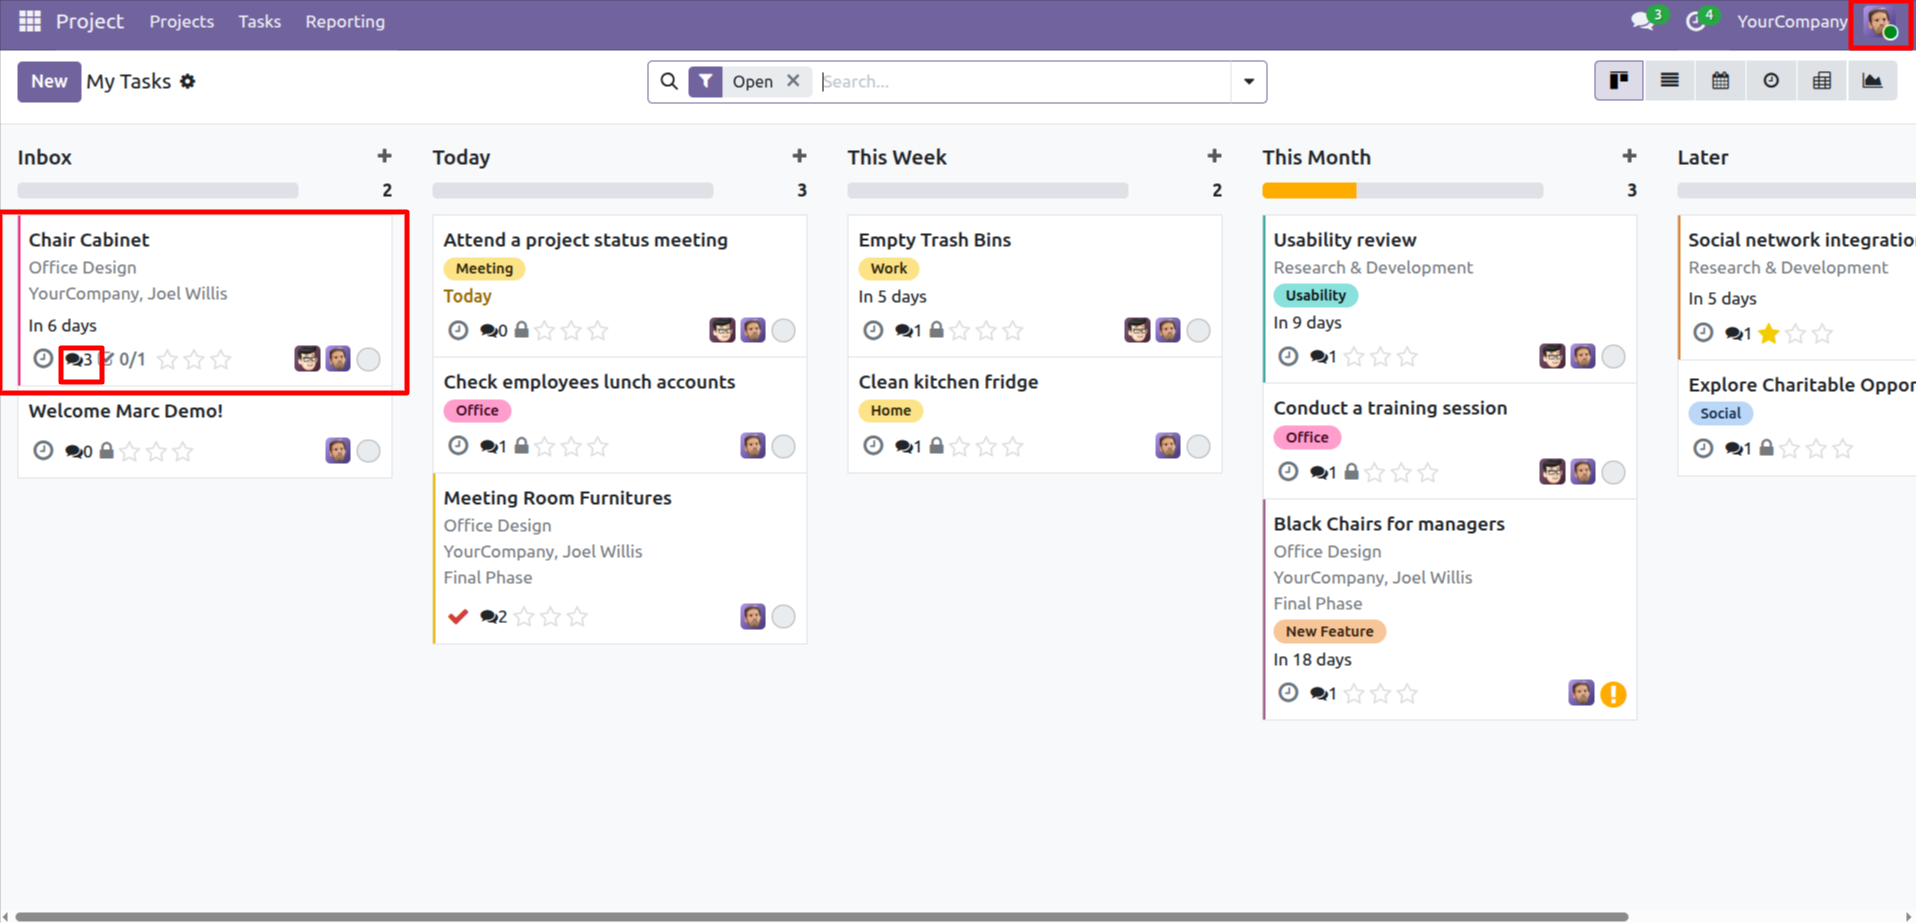The height and width of the screenshot is (923, 1916).
Task: Mark first priority star on Usability review
Action: click(1354, 356)
